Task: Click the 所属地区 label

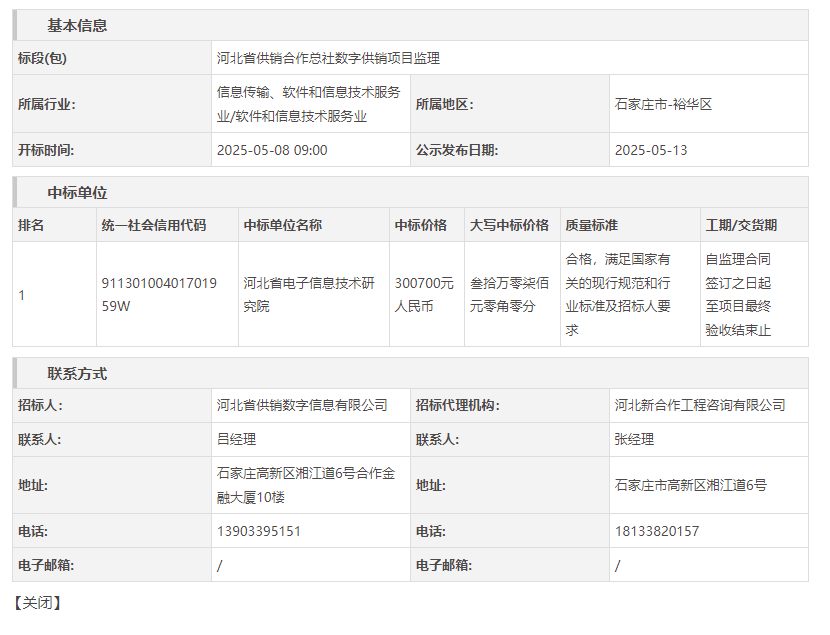Action: pos(445,104)
